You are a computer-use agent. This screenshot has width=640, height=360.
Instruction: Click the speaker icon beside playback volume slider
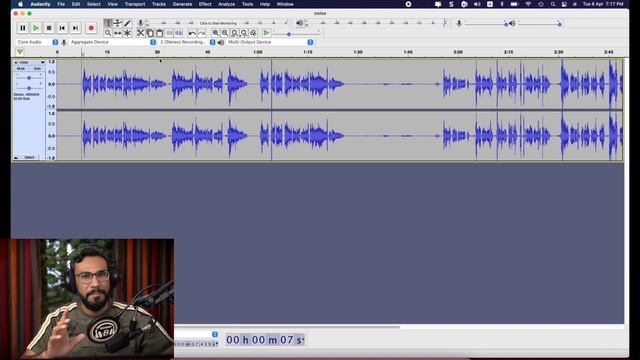pyautogui.click(x=512, y=24)
